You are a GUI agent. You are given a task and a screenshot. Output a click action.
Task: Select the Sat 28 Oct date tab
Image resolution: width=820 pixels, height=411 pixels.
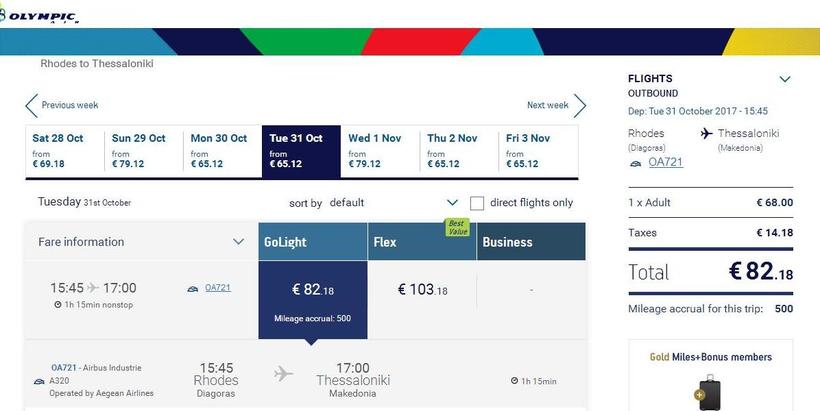[x=64, y=151]
